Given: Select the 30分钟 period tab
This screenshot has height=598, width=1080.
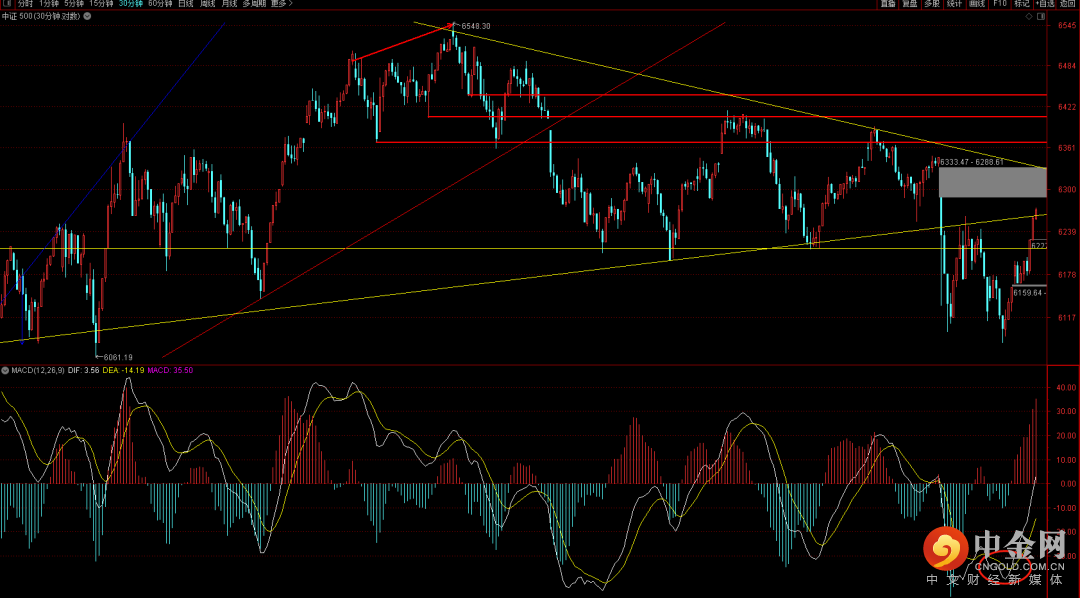Looking at the screenshot, I should pyautogui.click(x=131, y=3).
